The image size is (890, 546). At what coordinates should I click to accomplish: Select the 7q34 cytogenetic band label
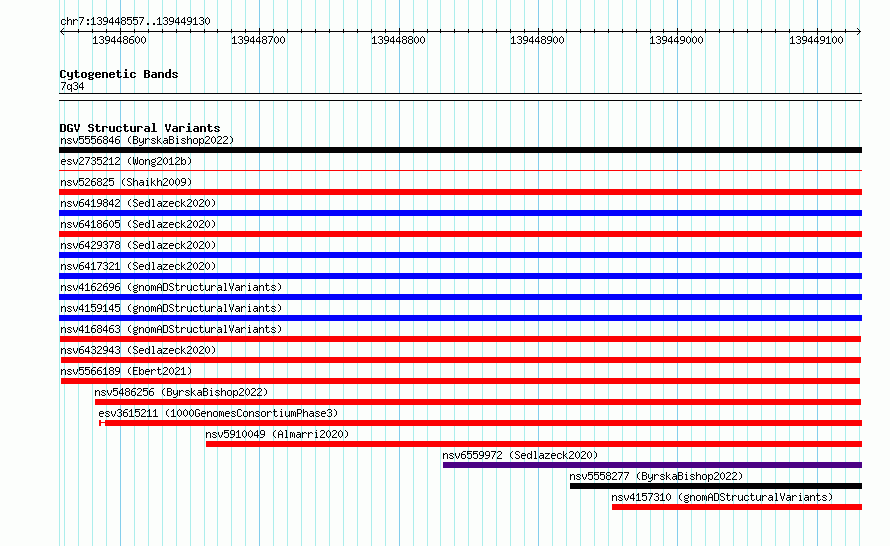(72, 86)
